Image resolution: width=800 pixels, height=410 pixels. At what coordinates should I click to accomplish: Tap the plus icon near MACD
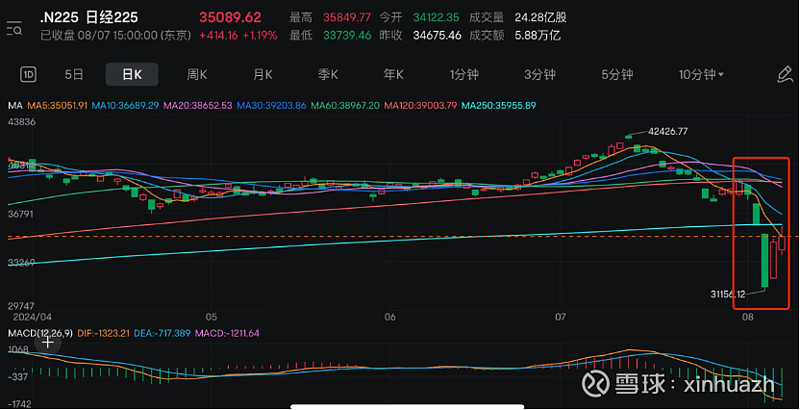click(47, 343)
